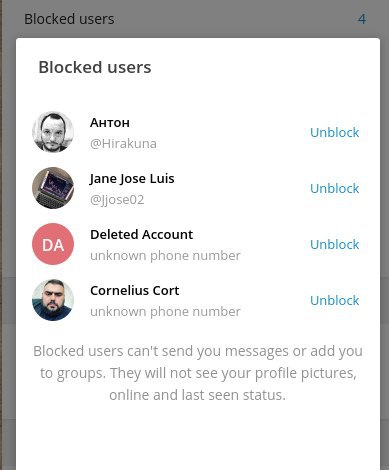
Task: Click Jane Jose Luis laptop avatar
Action: point(53,188)
